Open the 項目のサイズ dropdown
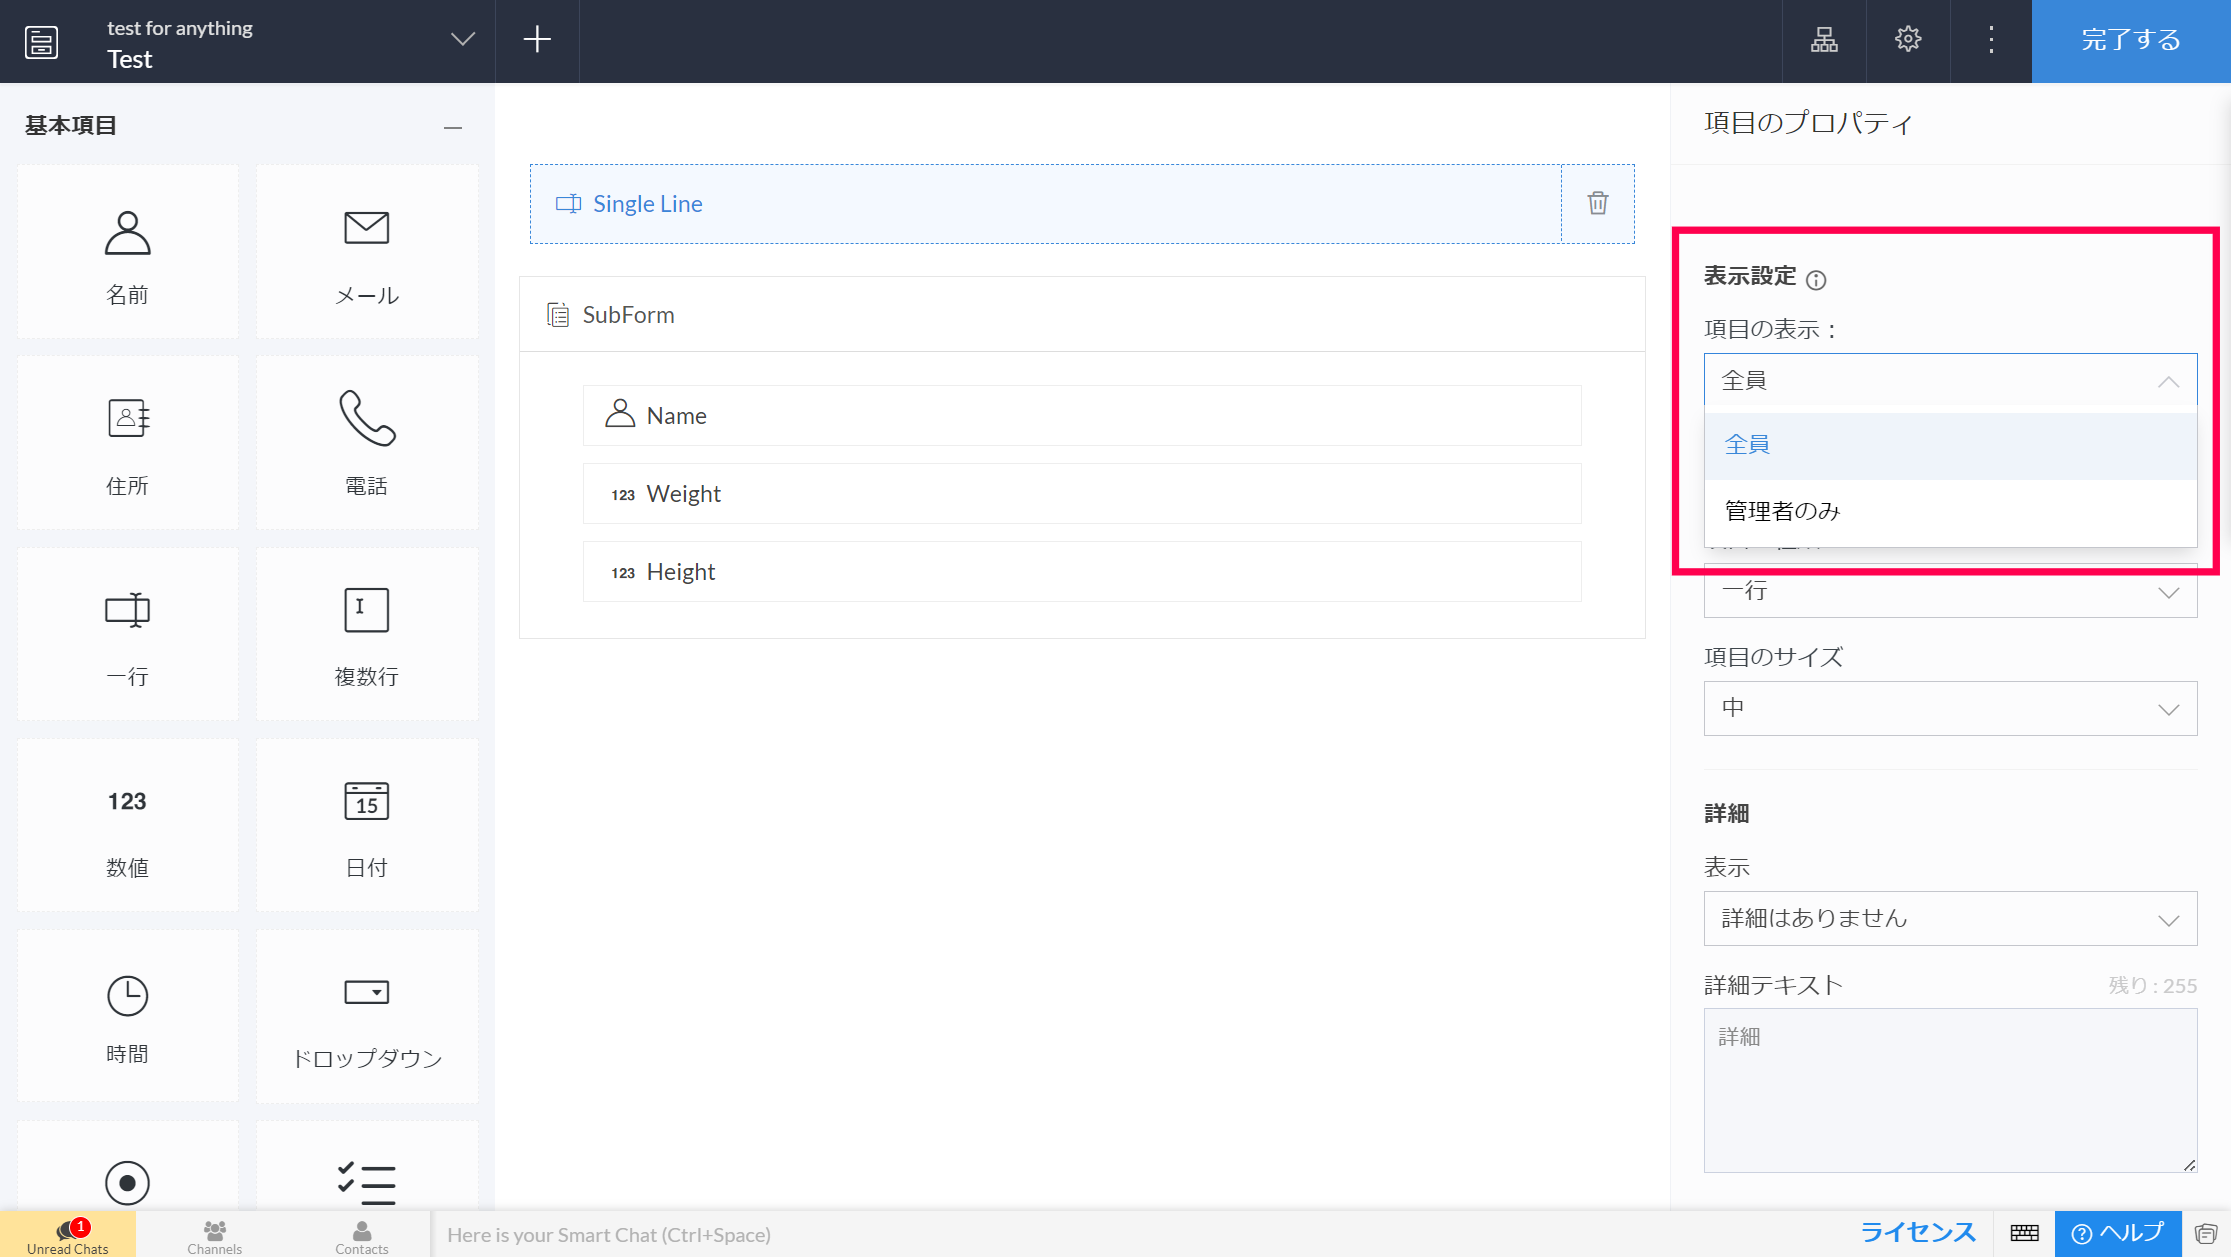This screenshot has height=1257, width=2231. [x=1949, y=708]
